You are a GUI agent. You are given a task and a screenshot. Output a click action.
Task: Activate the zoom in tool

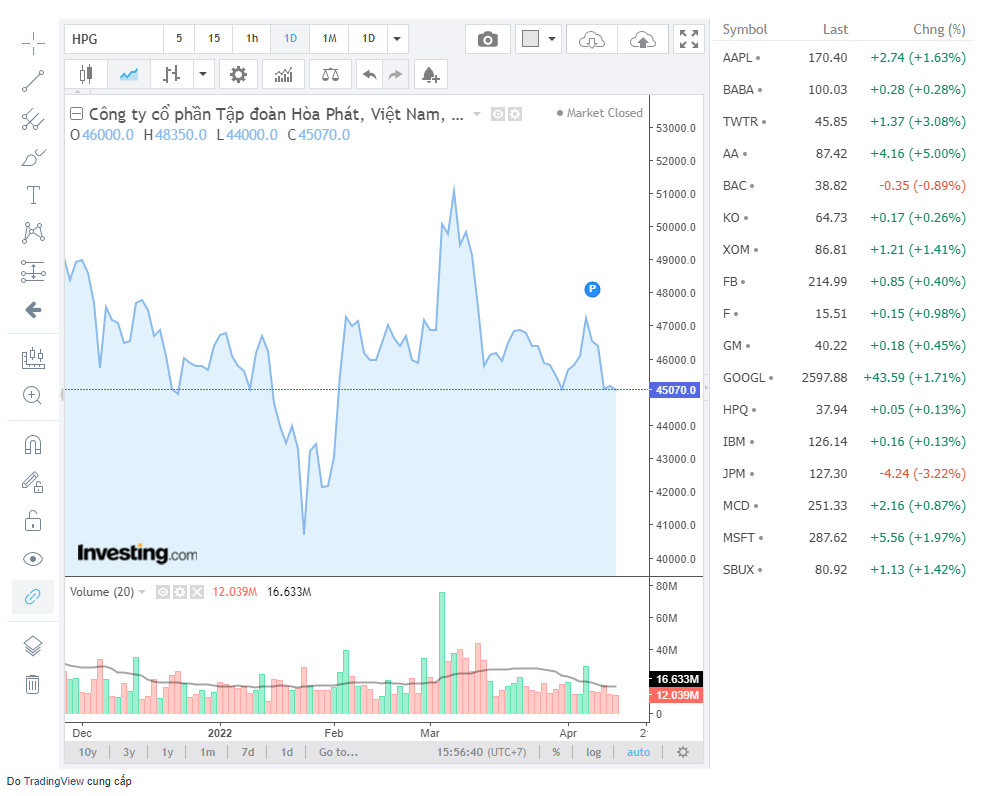[x=33, y=395]
